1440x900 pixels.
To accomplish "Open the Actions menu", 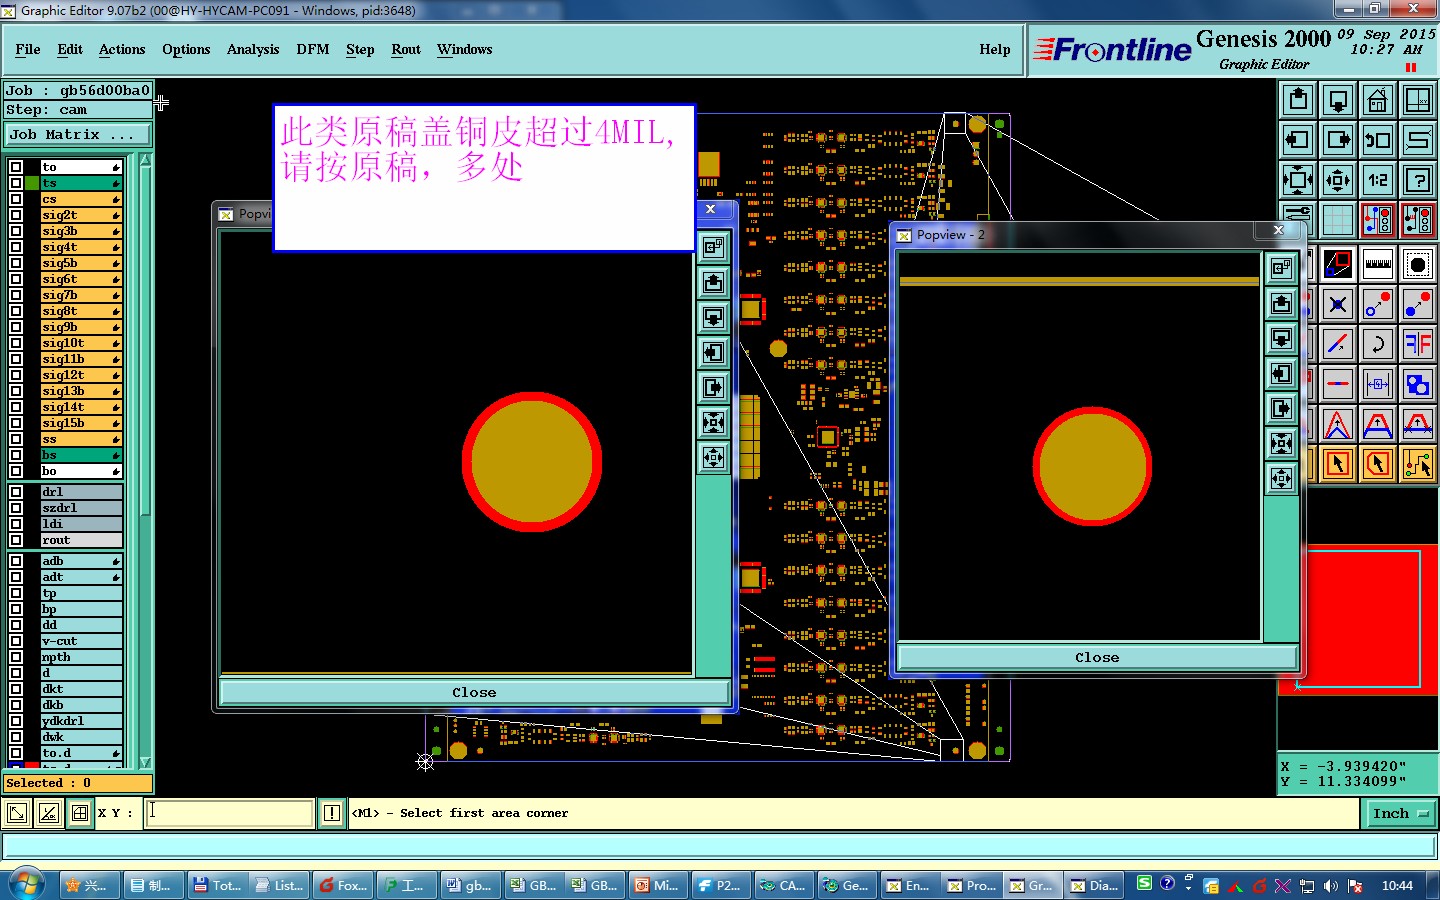I will coord(122,49).
